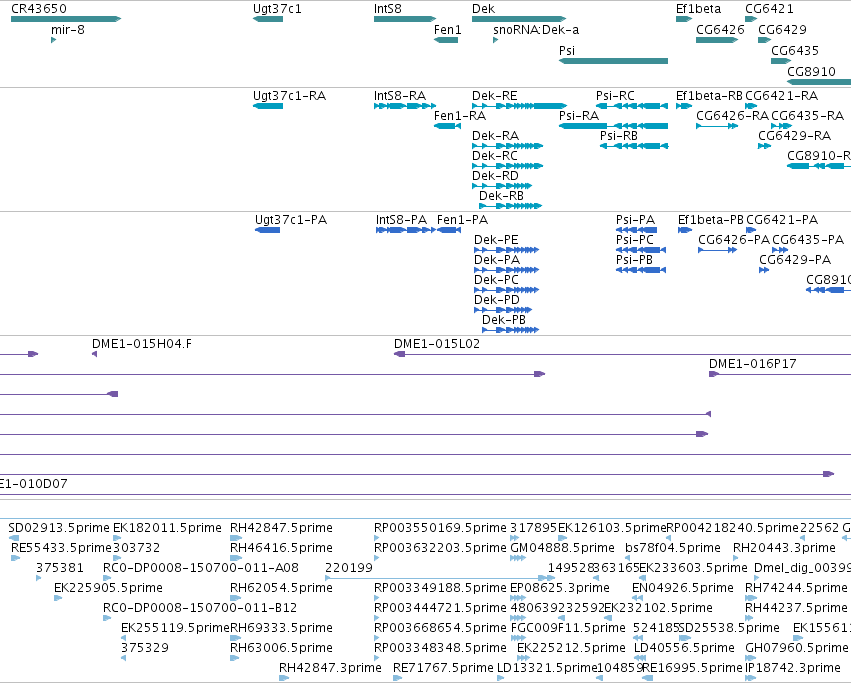851x683 pixels.
Task: Click the Dek-PB protein label
Action: [504, 320]
